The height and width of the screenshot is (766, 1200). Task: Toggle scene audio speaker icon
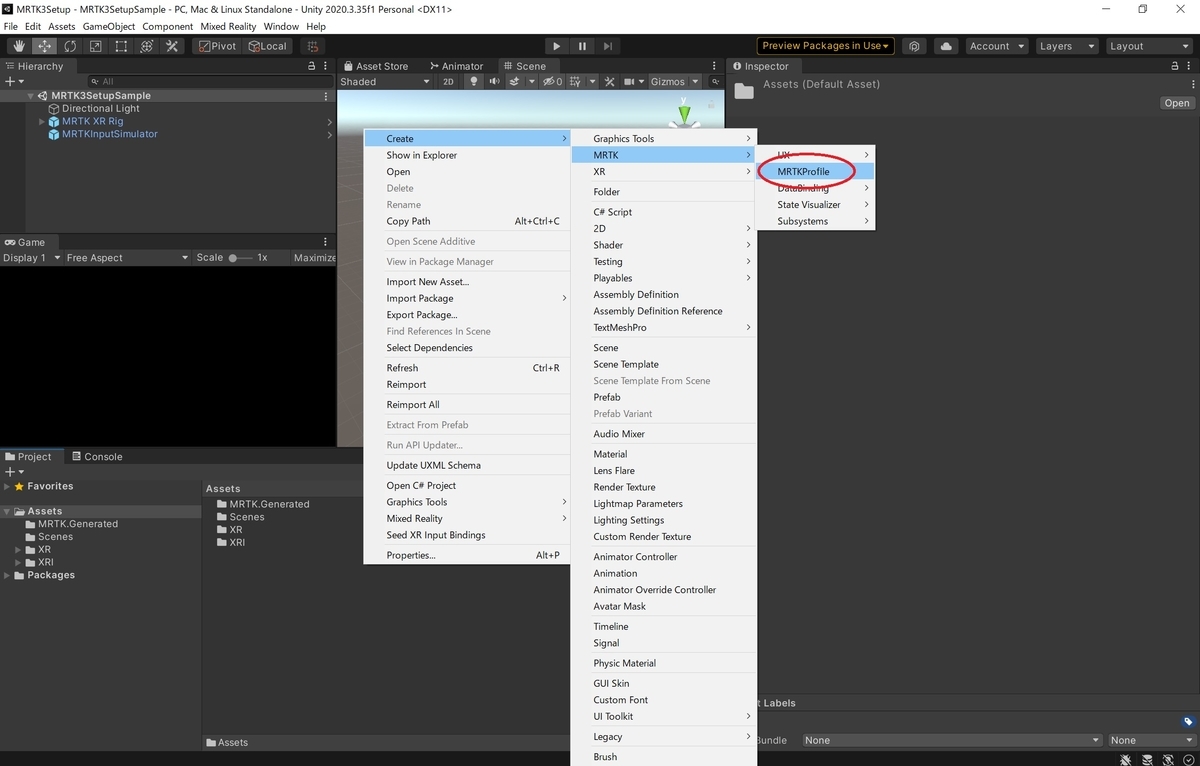493,82
